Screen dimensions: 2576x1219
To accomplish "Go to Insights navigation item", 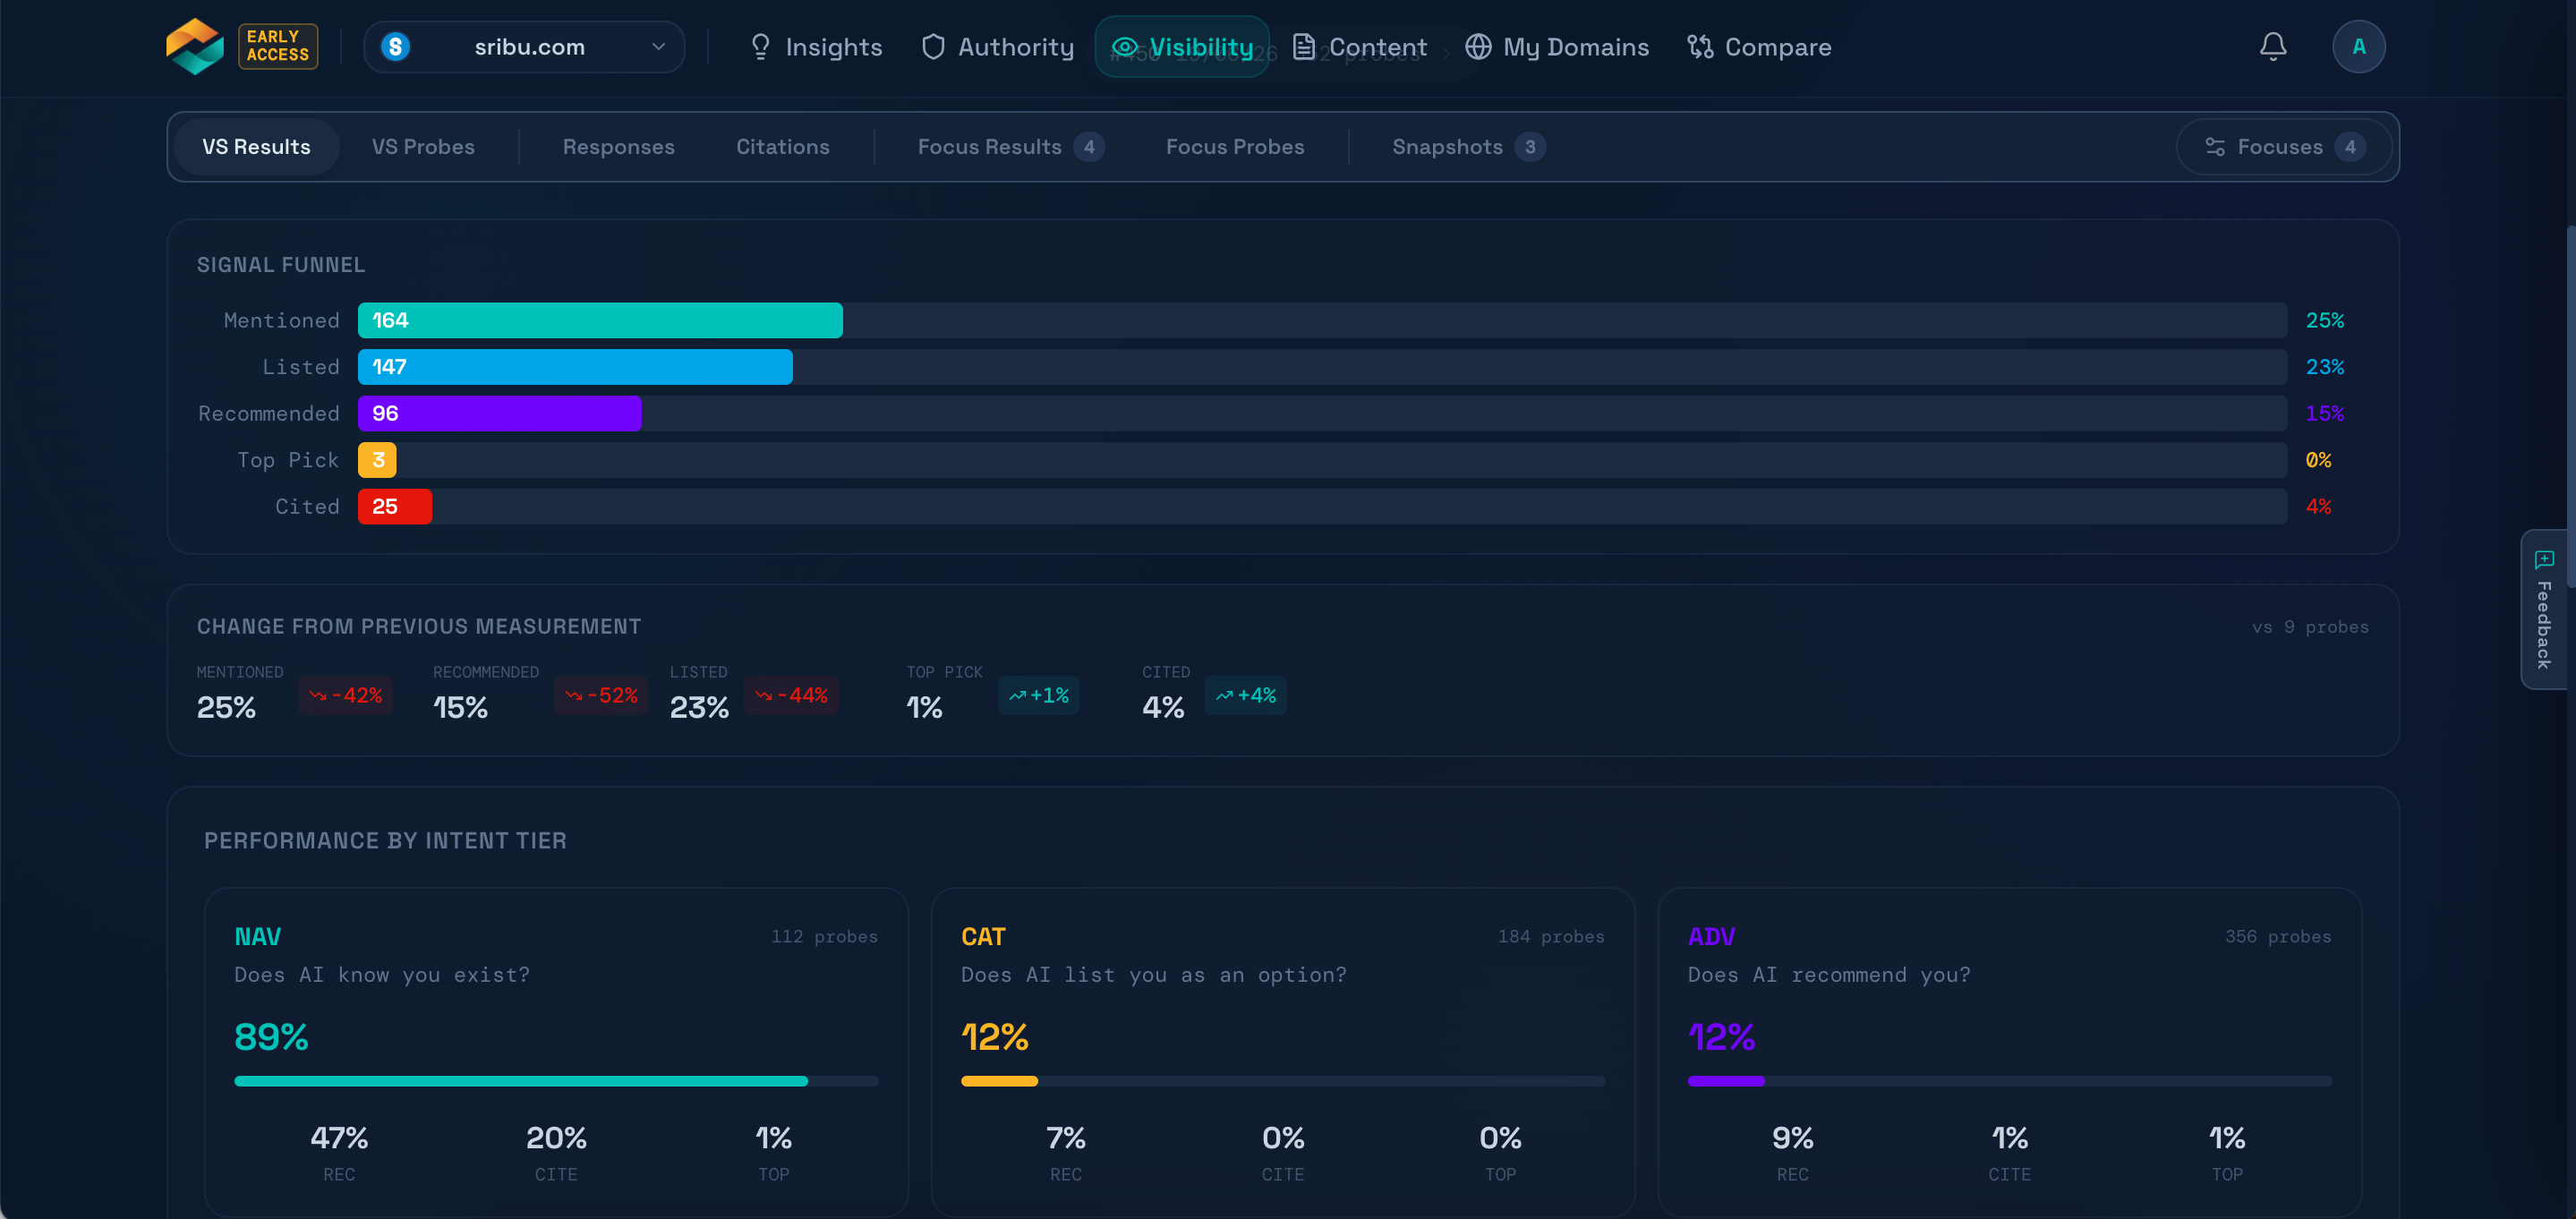I will tap(815, 47).
